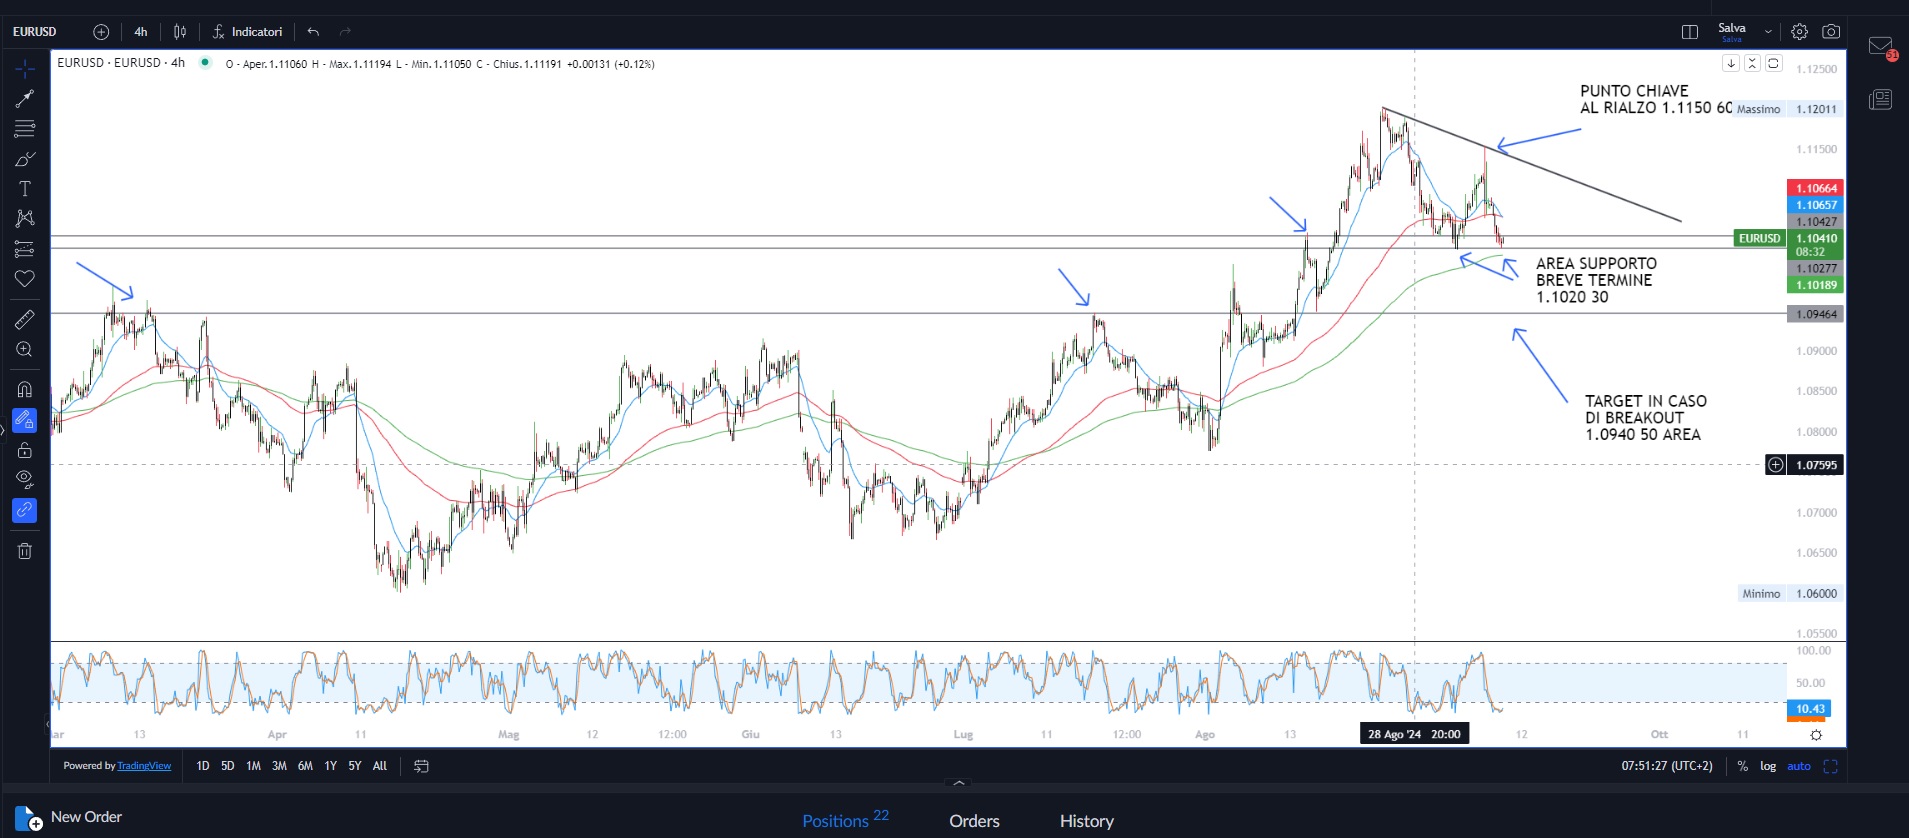Expand the Salva dropdown arrow
Viewport: 1909px width, 838px height.
[1768, 32]
